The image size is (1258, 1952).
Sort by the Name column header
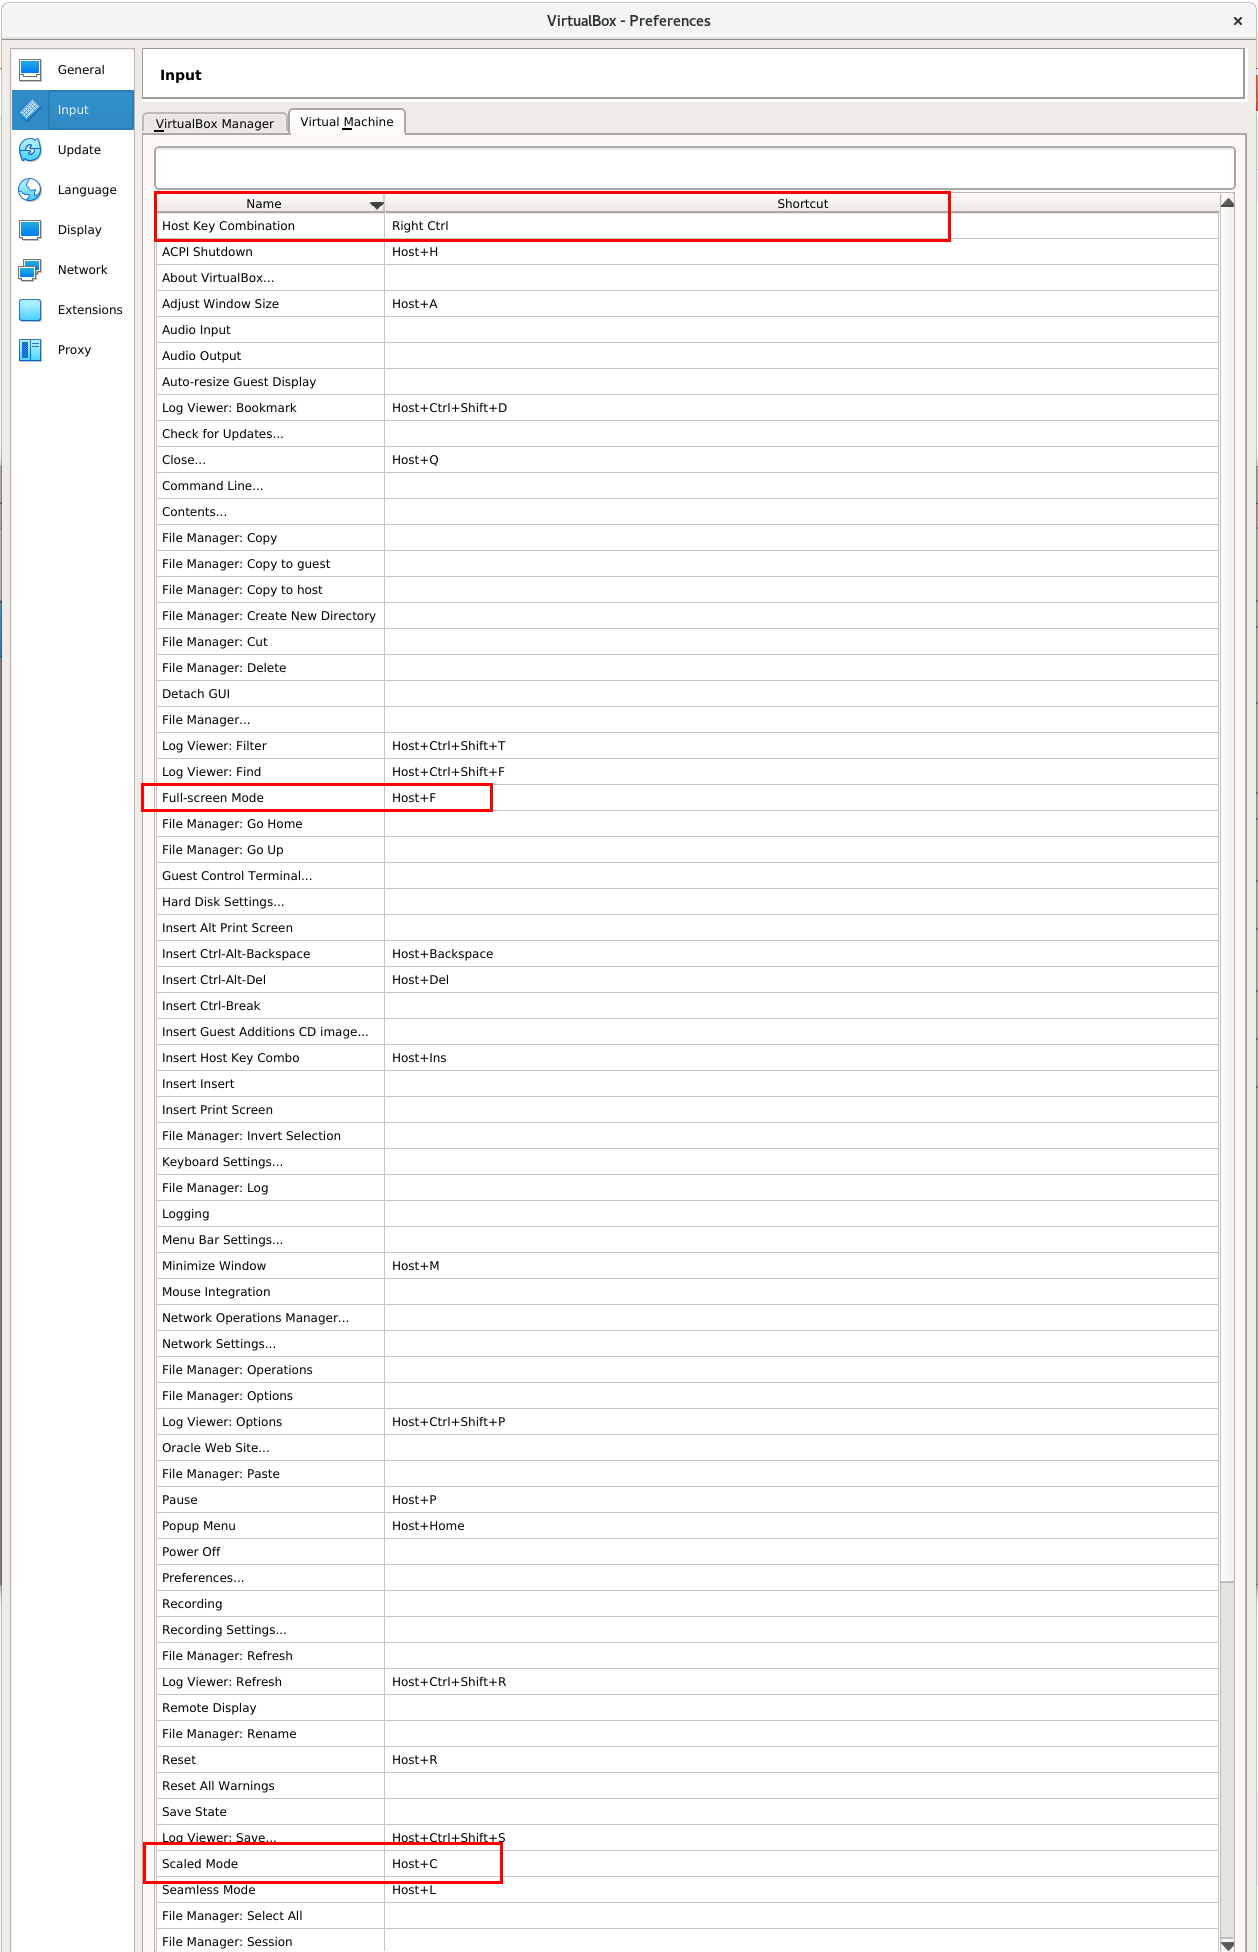pyautogui.click(x=270, y=203)
